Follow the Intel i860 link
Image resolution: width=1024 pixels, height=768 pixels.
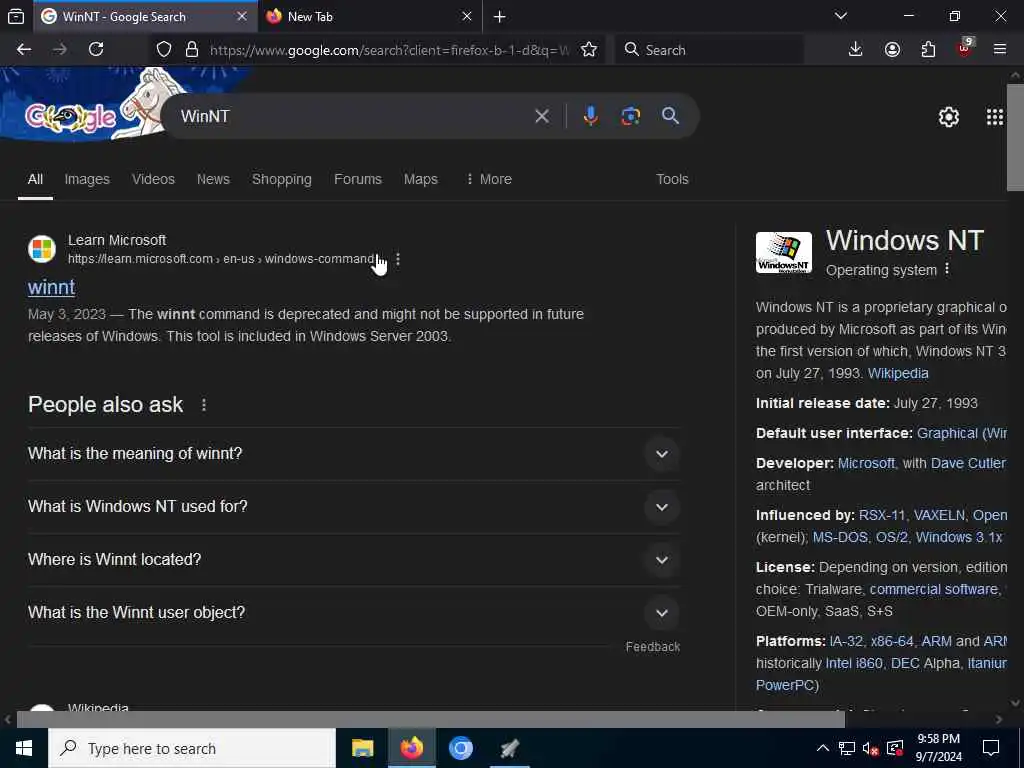point(854,664)
